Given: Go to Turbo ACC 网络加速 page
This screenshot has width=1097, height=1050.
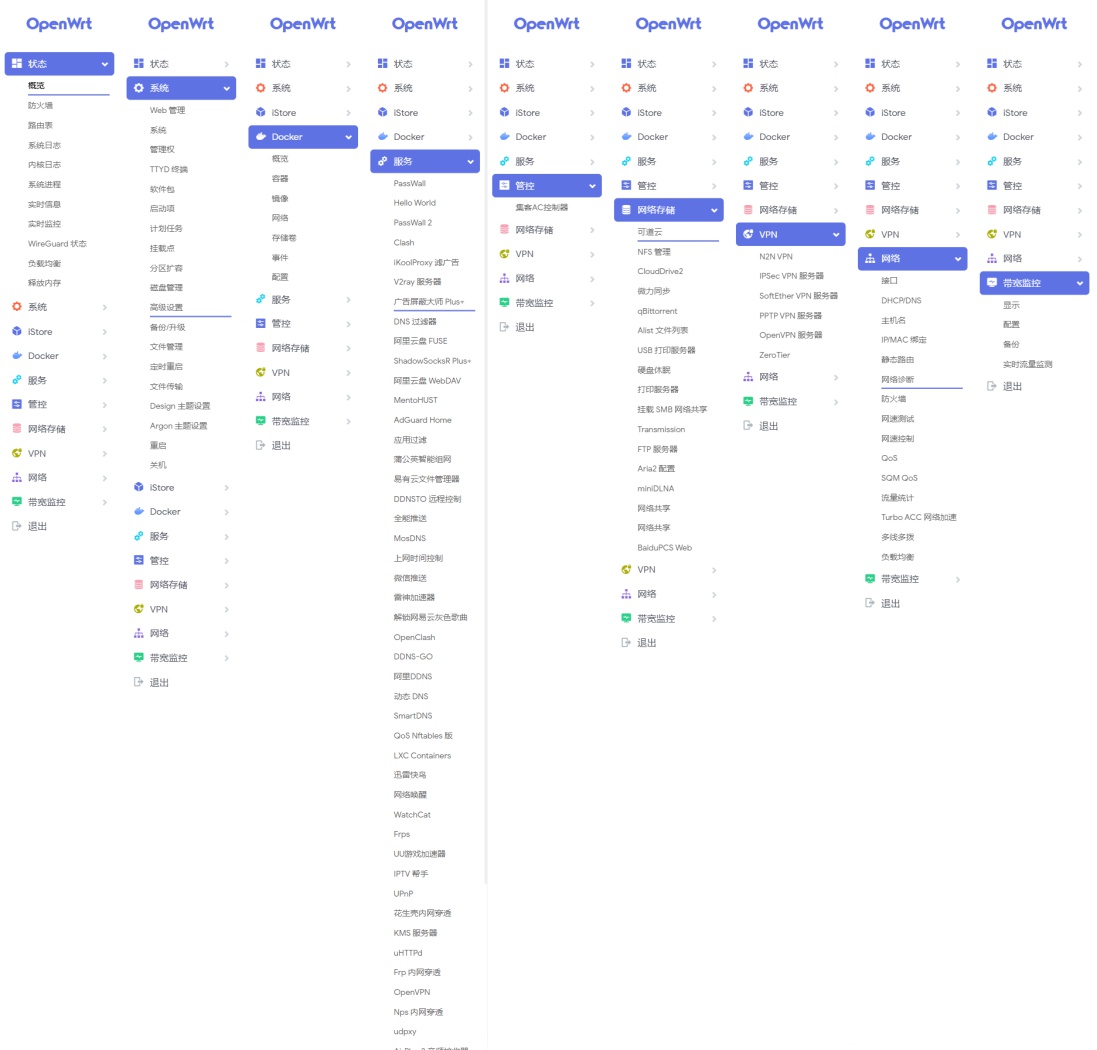Looking at the screenshot, I should coord(918,517).
